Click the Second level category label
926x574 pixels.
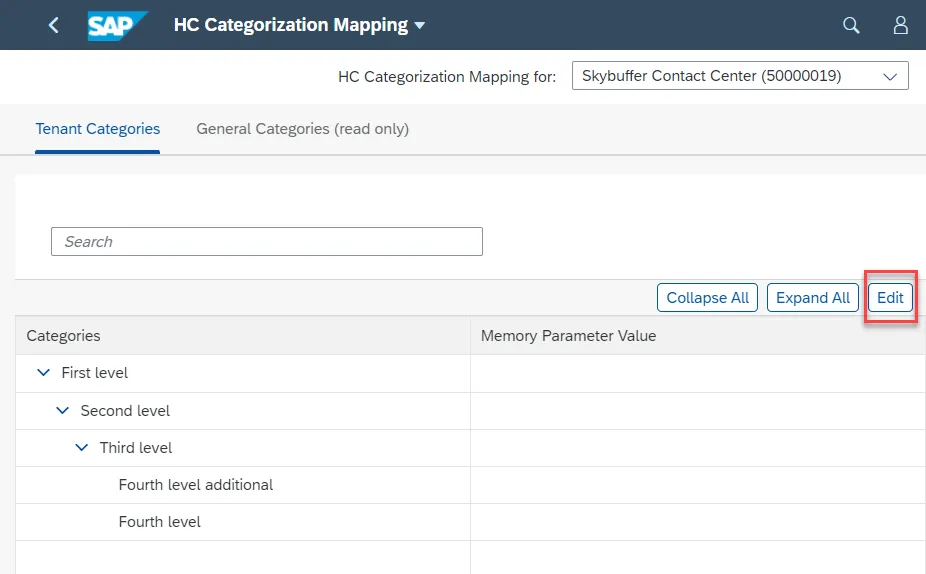click(125, 410)
